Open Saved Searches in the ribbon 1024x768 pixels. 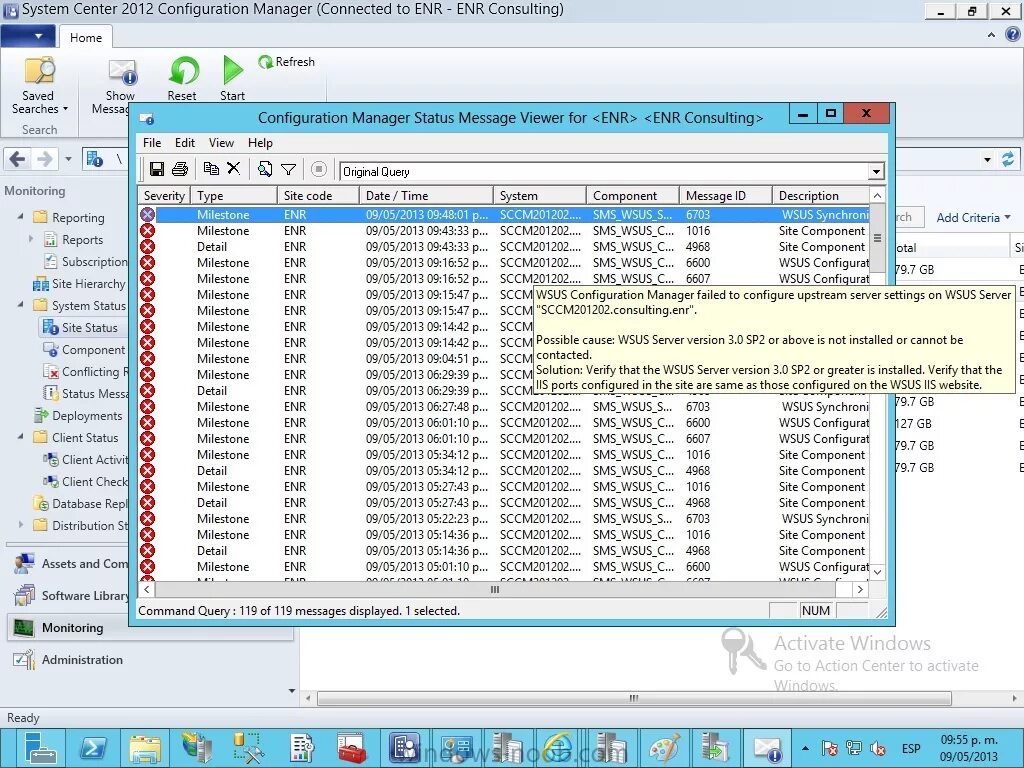pyautogui.click(x=39, y=86)
